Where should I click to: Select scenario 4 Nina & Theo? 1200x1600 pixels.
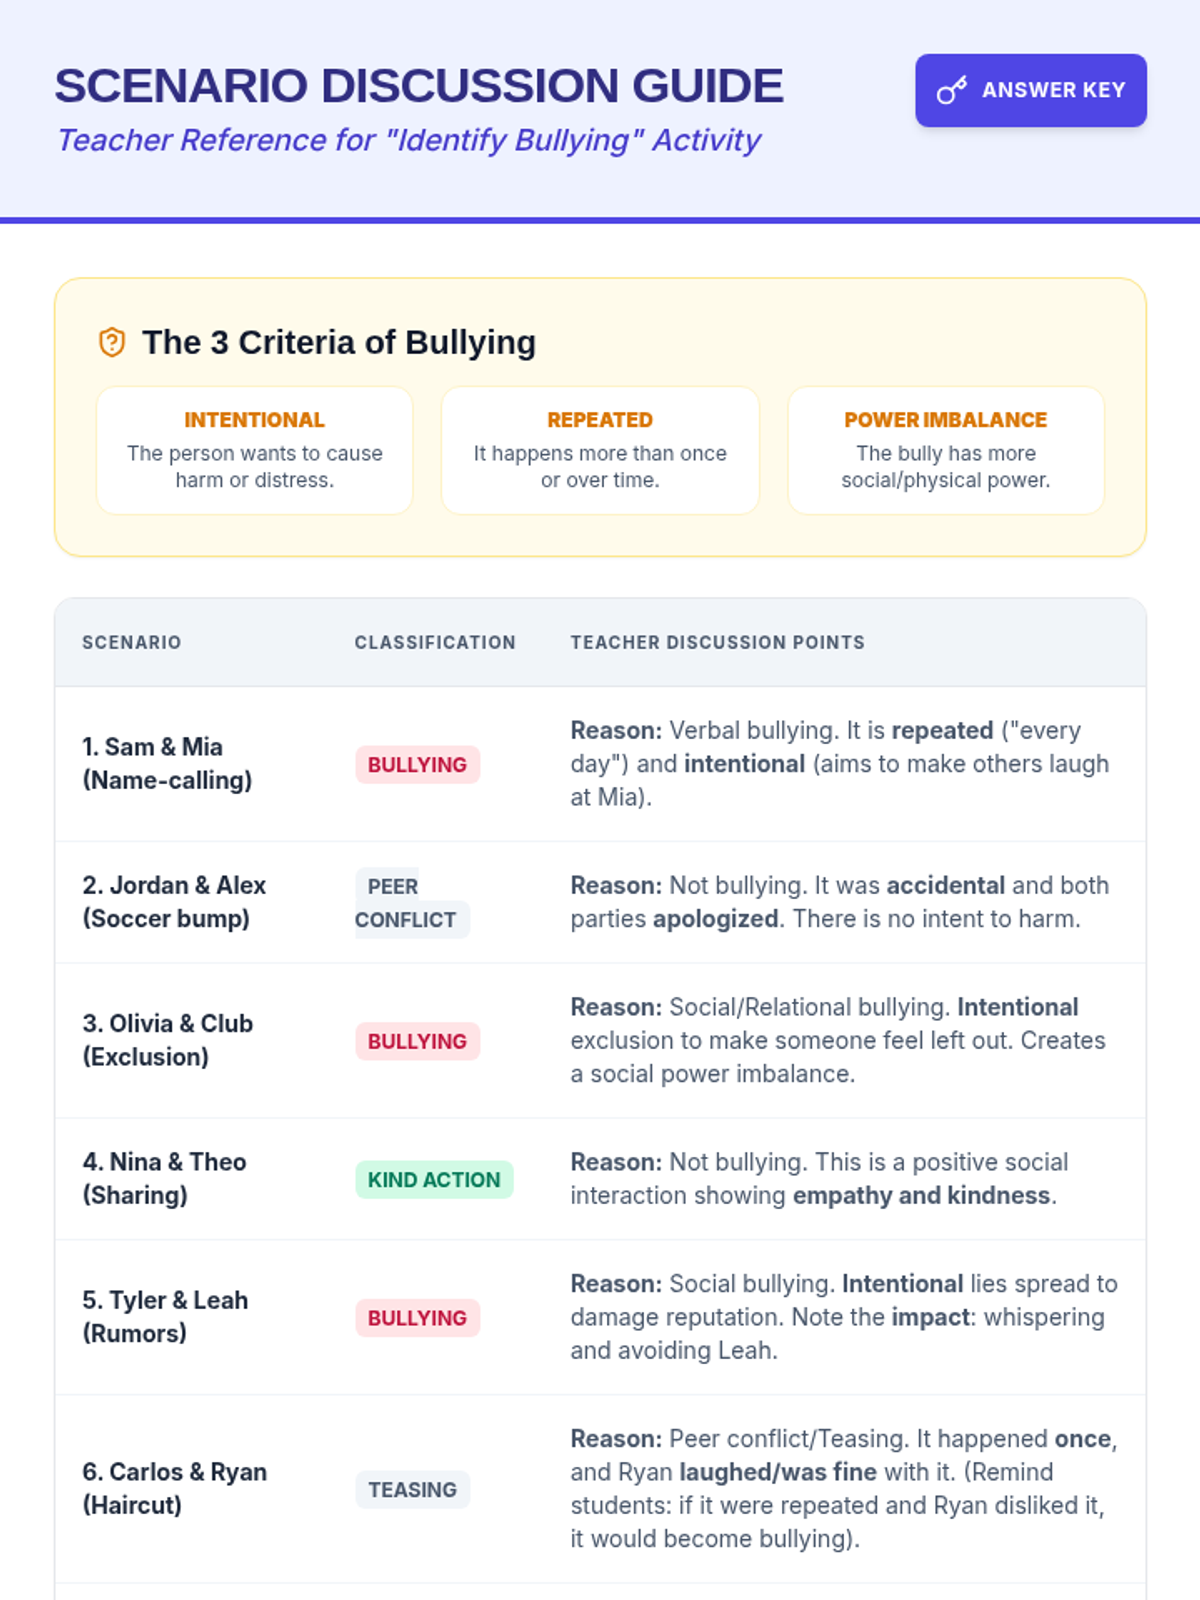coord(164,1179)
